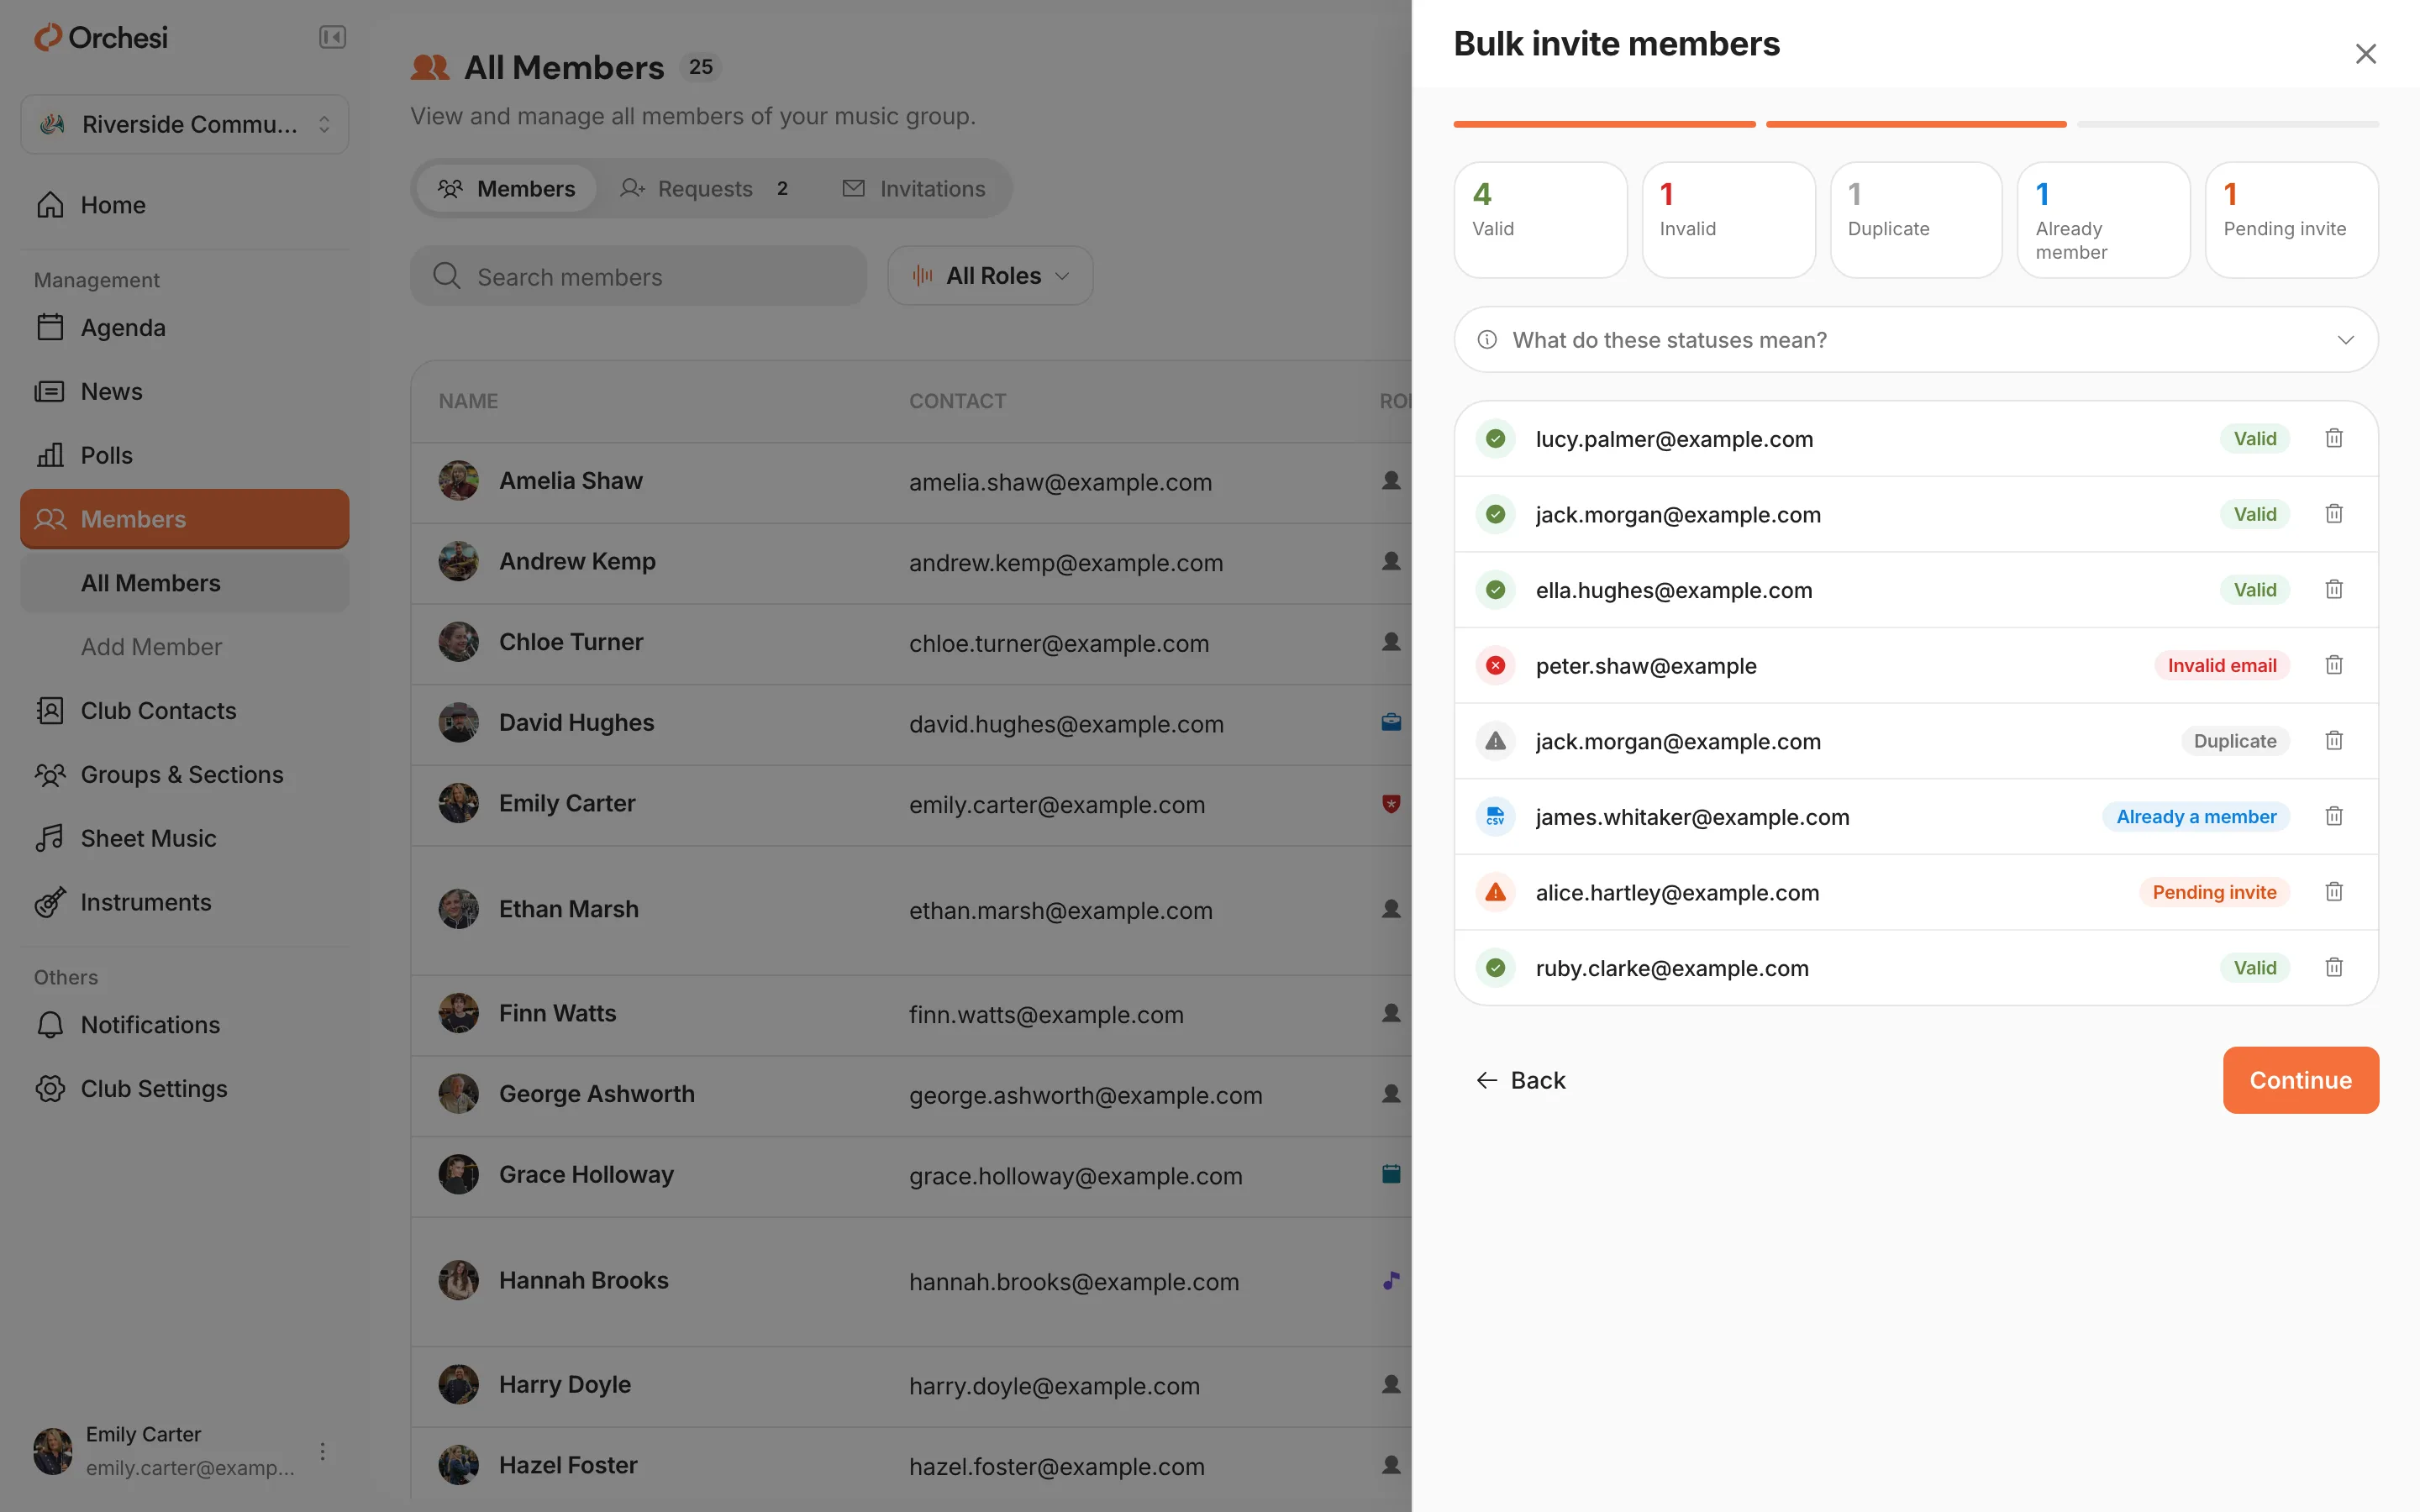Click CSV file icon beside james.whitaker@example.com
Screen dimensions: 2420x1512
[x=1495, y=816]
